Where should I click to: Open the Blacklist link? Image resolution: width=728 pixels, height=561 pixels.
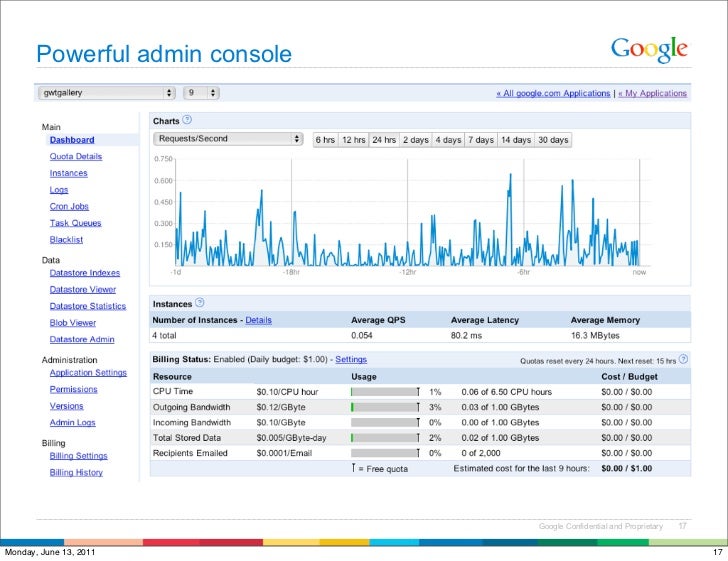(x=66, y=240)
